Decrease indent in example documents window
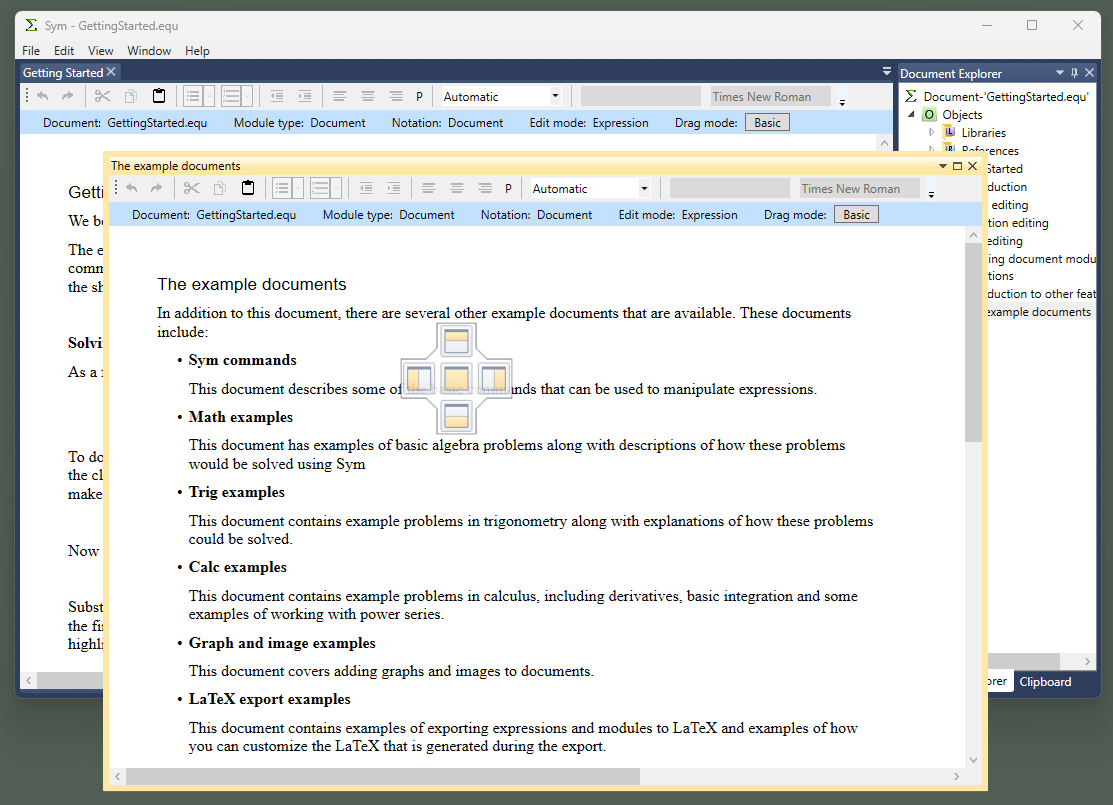The image size is (1113, 805). pyautogui.click(x=366, y=188)
